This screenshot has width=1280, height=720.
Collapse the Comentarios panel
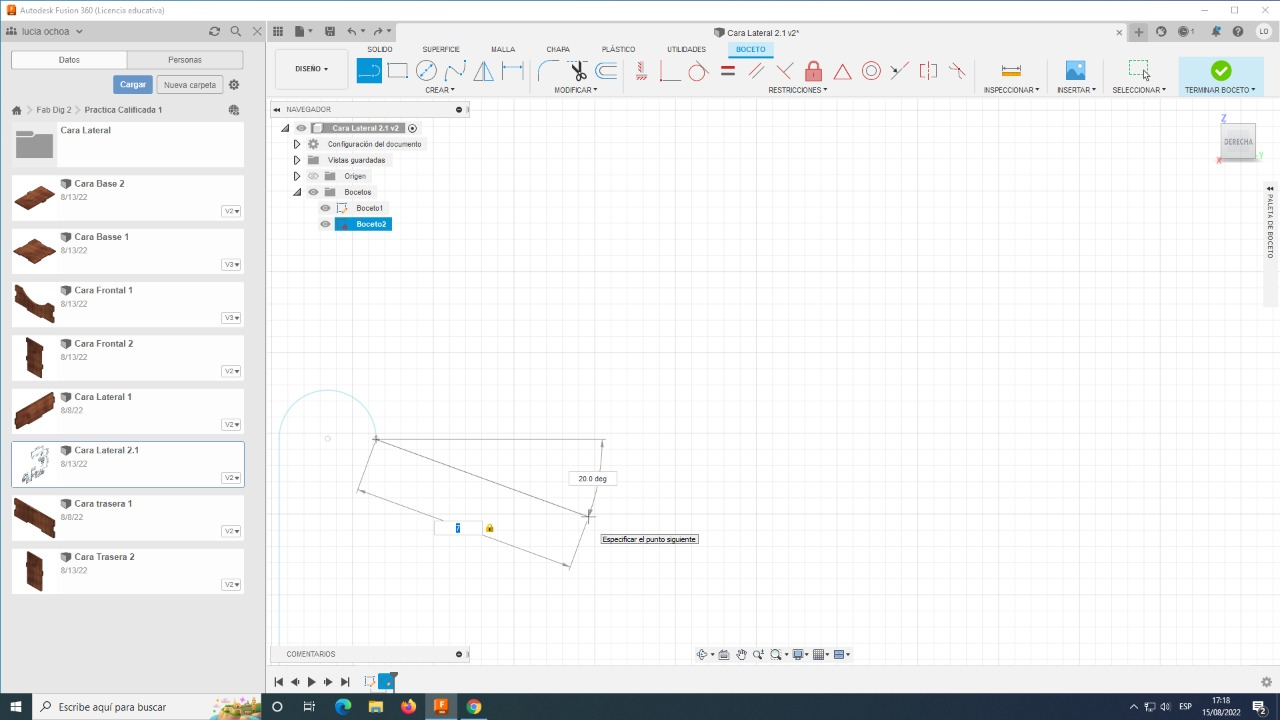pos(459,654)
